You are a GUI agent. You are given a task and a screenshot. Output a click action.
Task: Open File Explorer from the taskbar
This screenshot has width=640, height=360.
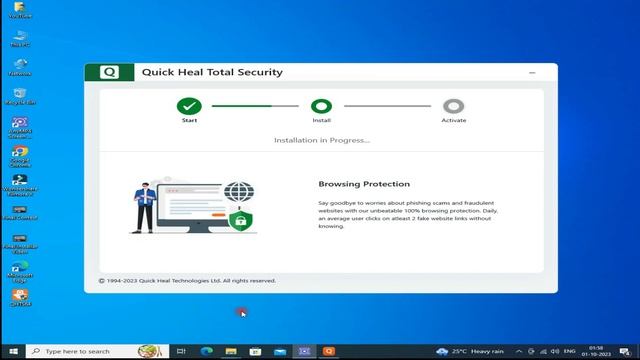click(x=231, y=351)
